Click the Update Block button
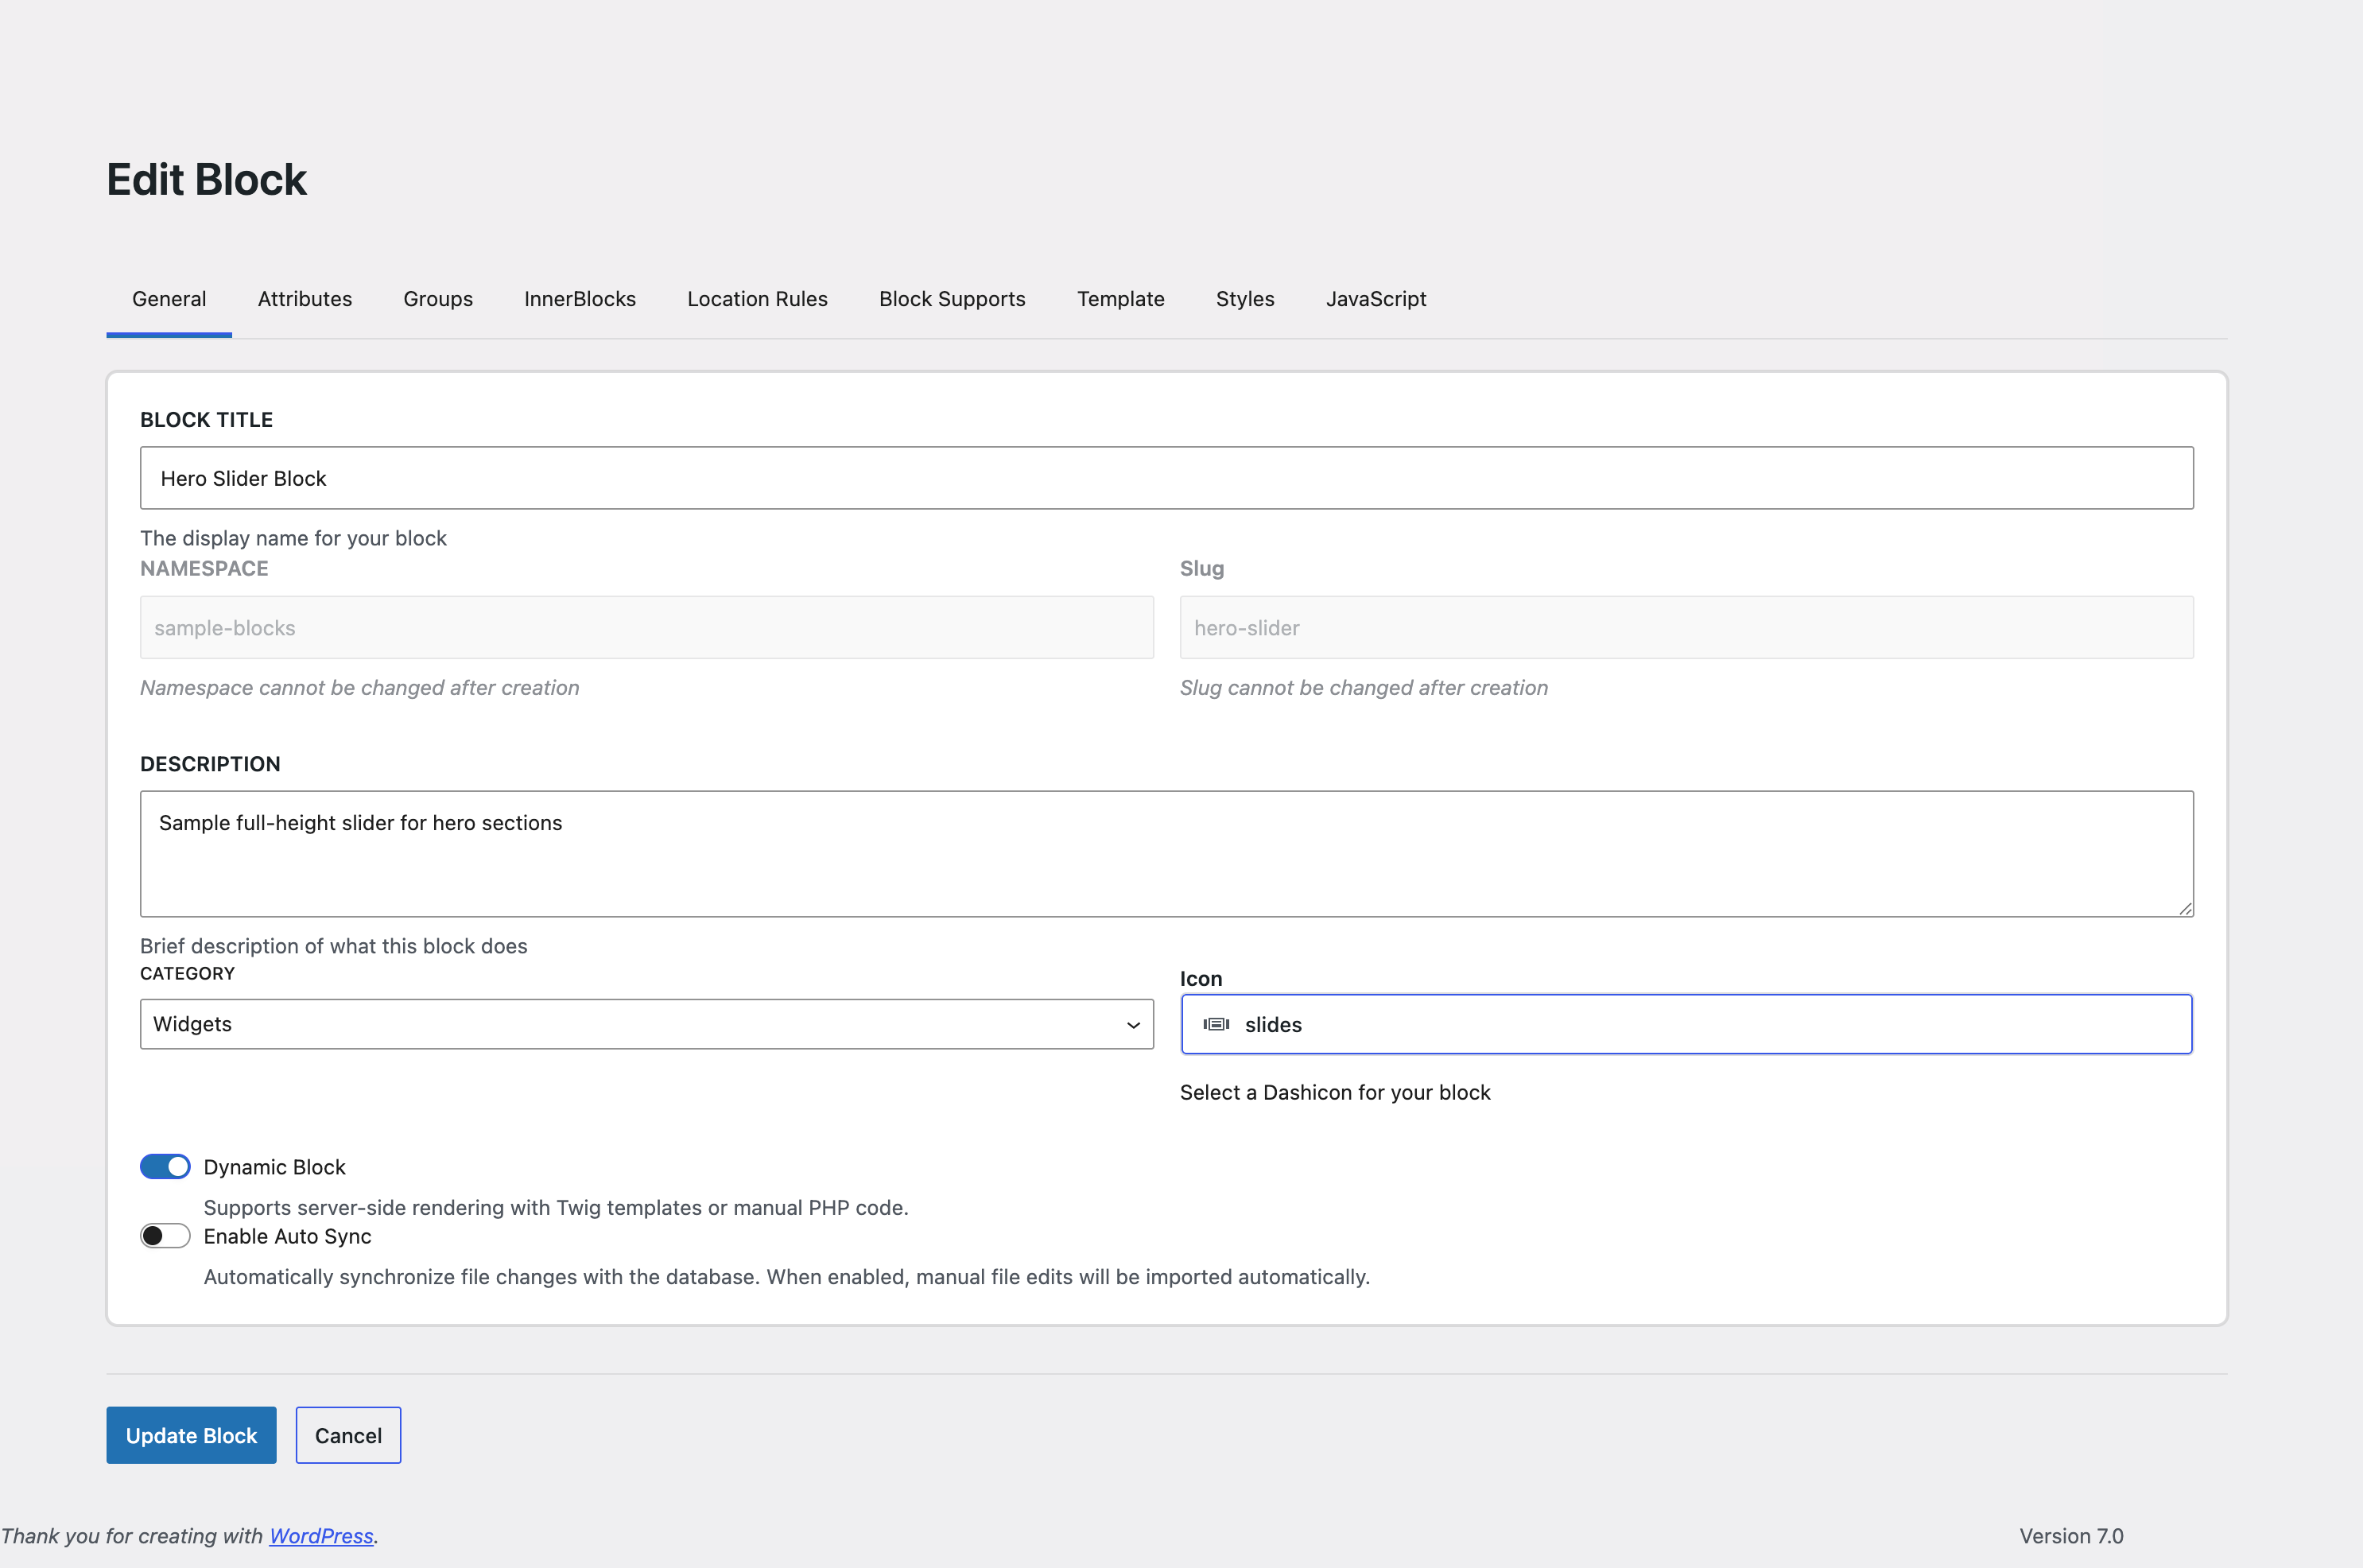Screen dimensions: 2363x1568 click(191, 1435)
